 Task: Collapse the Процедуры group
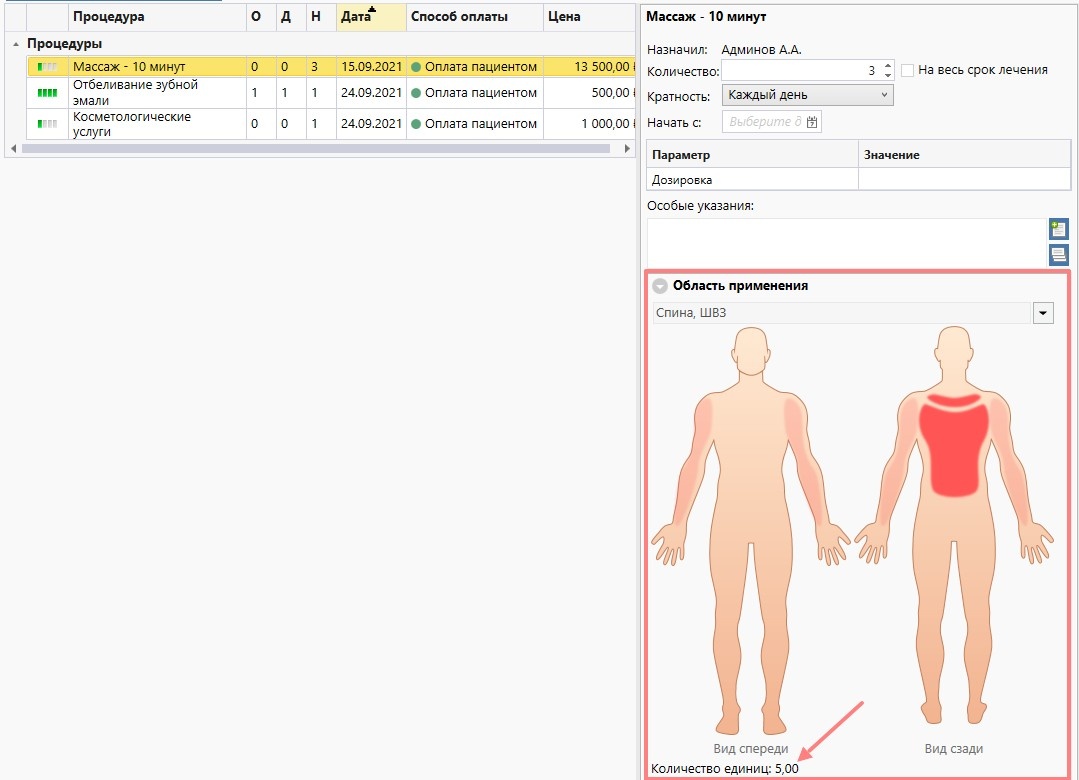pyautogui.click(x=15, y=45)
